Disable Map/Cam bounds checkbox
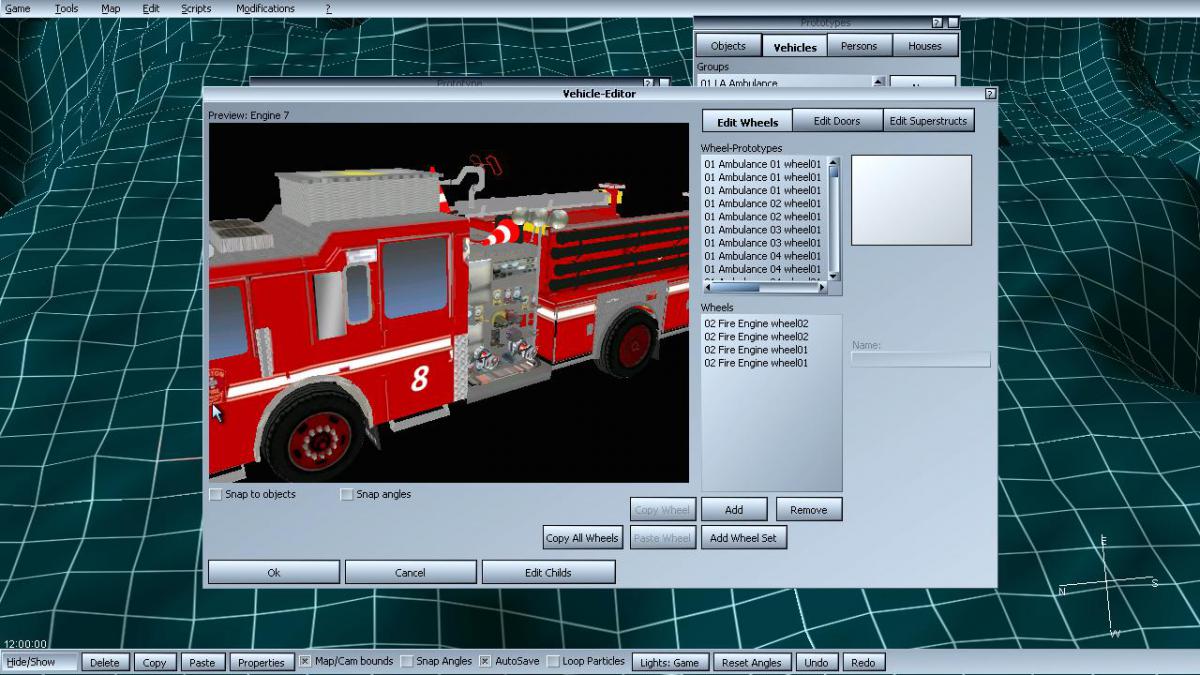Screen dimensions: 1200x675 [x=305, y=661]
